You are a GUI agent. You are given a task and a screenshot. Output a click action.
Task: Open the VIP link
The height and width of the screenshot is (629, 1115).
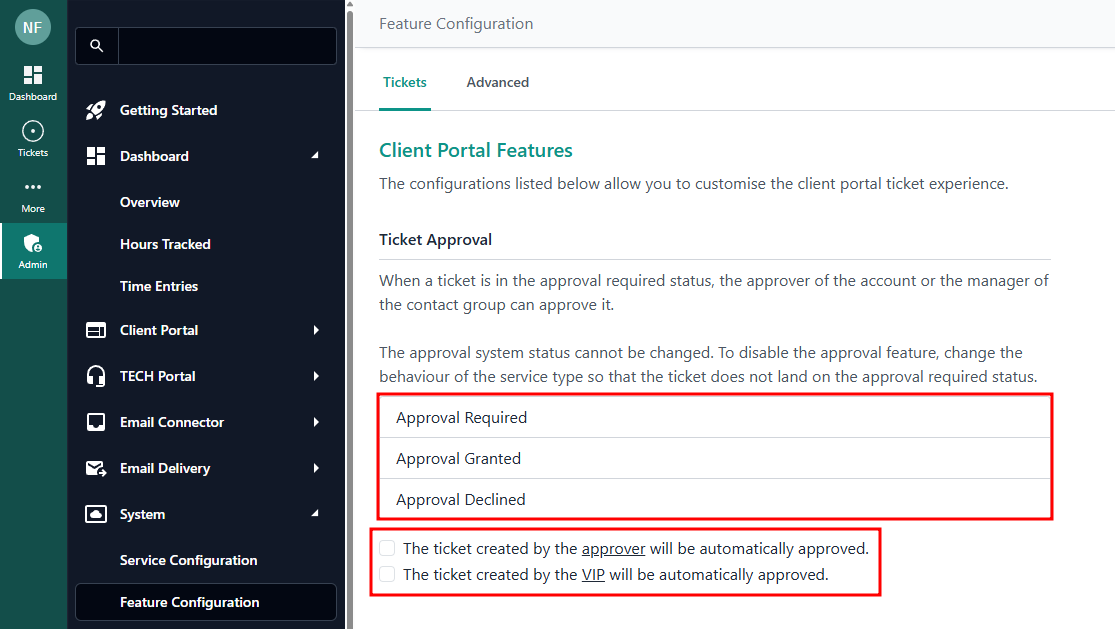pos(593,574)
